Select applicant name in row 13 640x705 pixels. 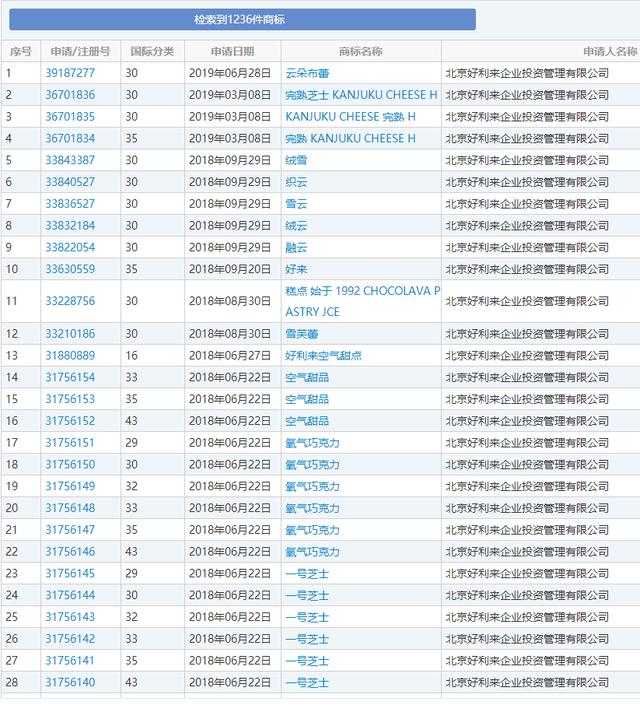pyautogui.click(x=527, y=356)
